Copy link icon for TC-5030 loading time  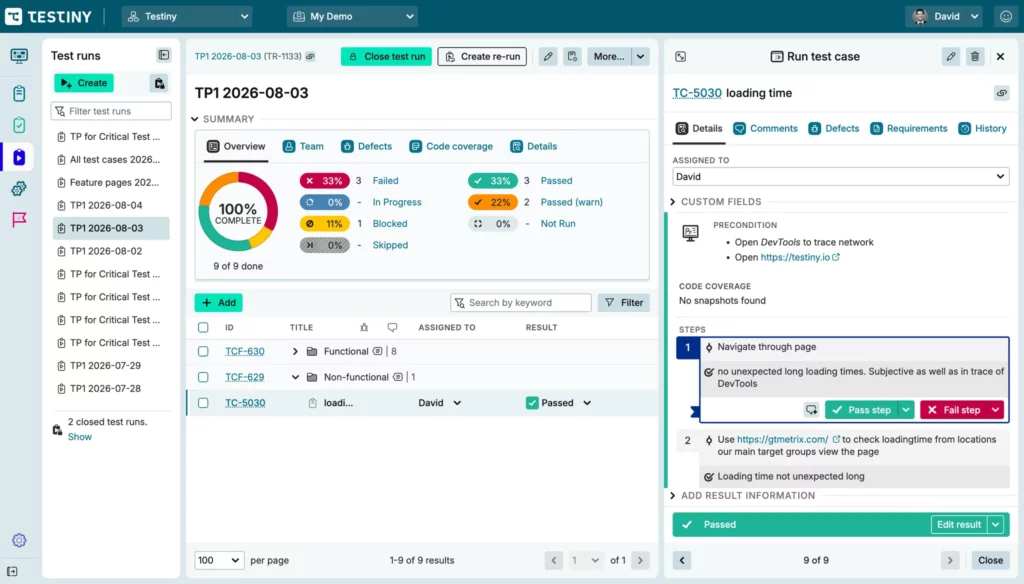[1001, 93]
